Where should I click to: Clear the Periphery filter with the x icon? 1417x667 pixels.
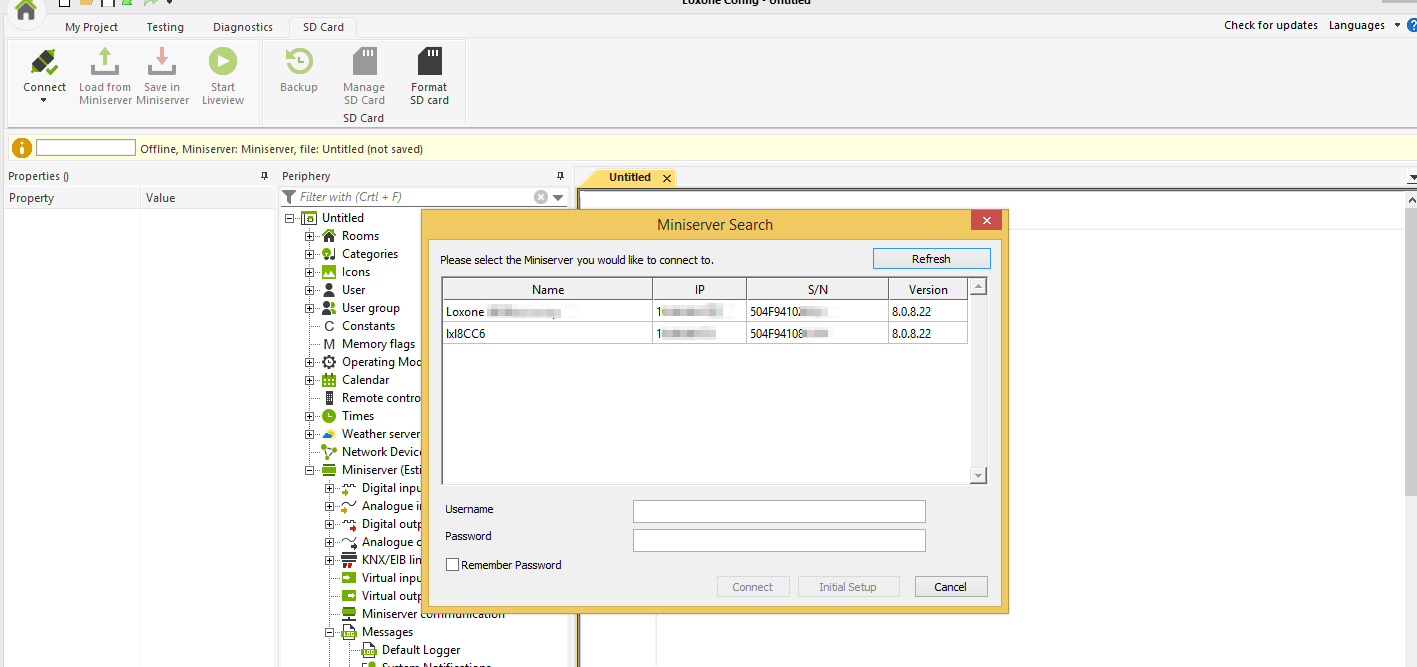point(539,196)
